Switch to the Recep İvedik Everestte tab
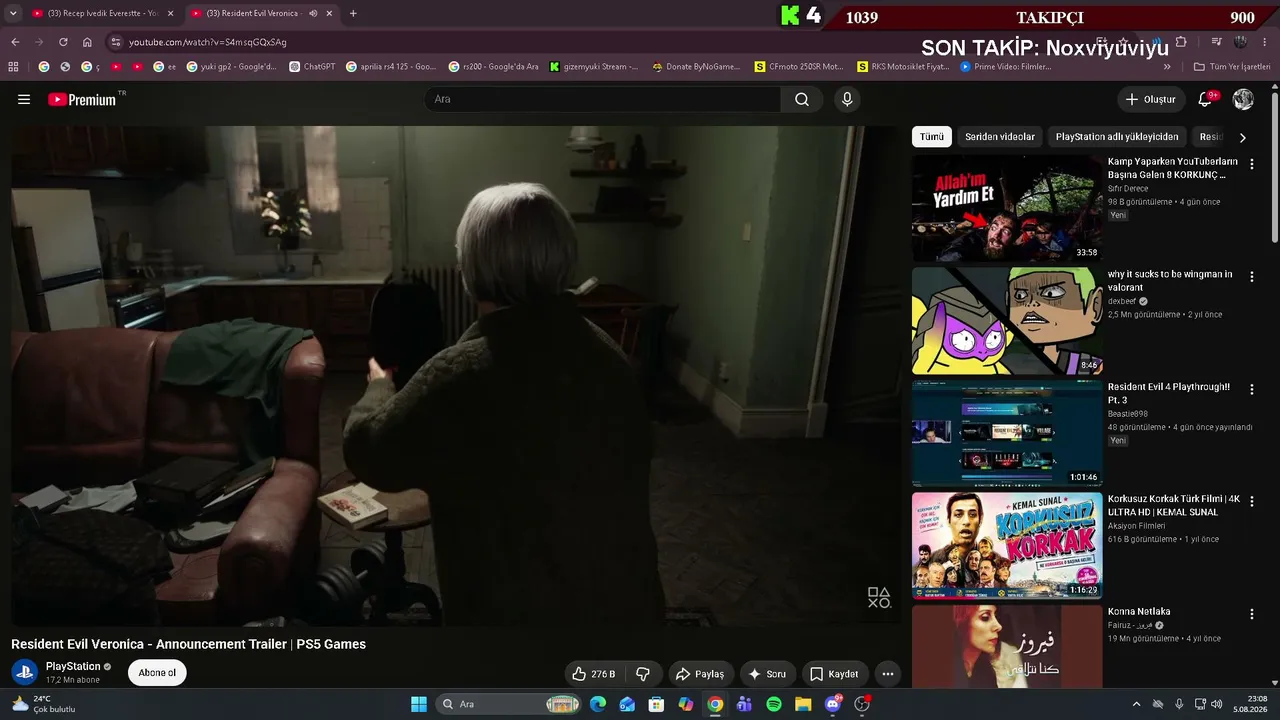Image resolution: width=1280 pixels, height=720 pixels. (102, 13)
